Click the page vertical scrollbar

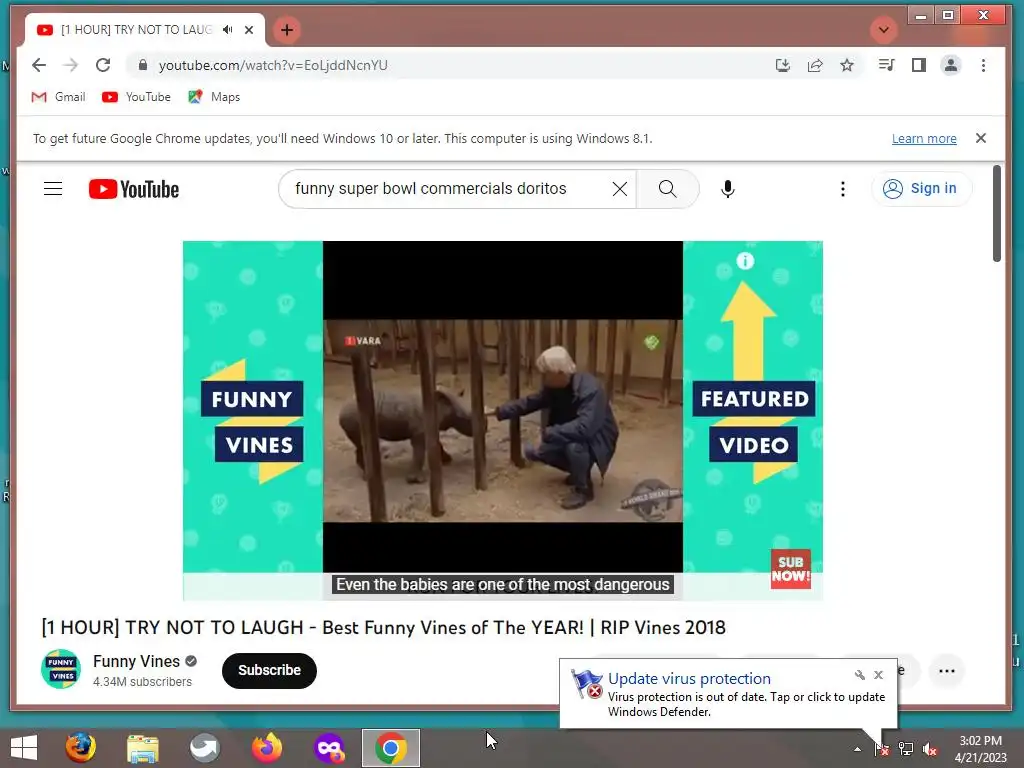tap(997, 214)
